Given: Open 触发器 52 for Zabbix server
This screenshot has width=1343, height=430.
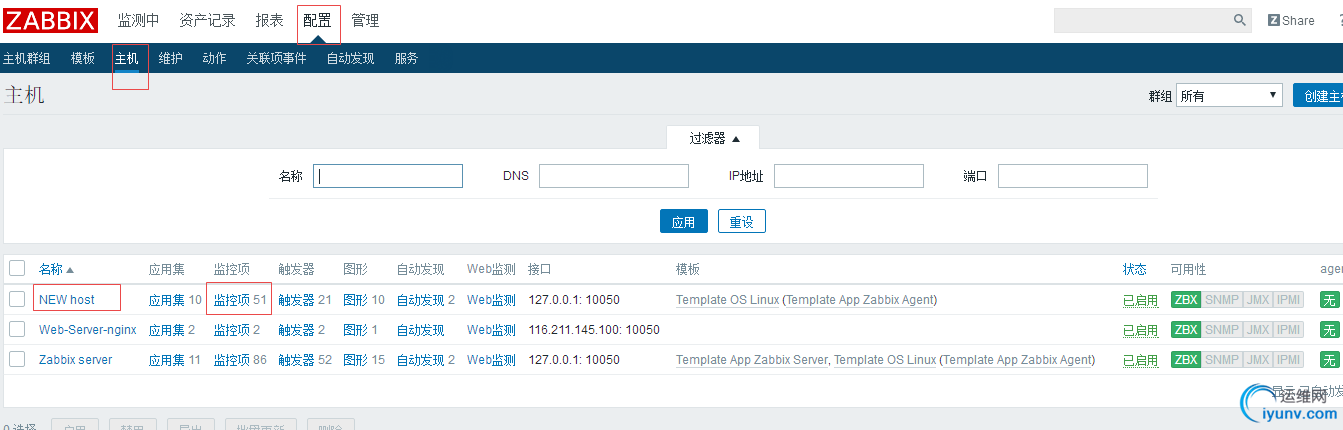Looking at the screenshot, I should click(296, 359).
